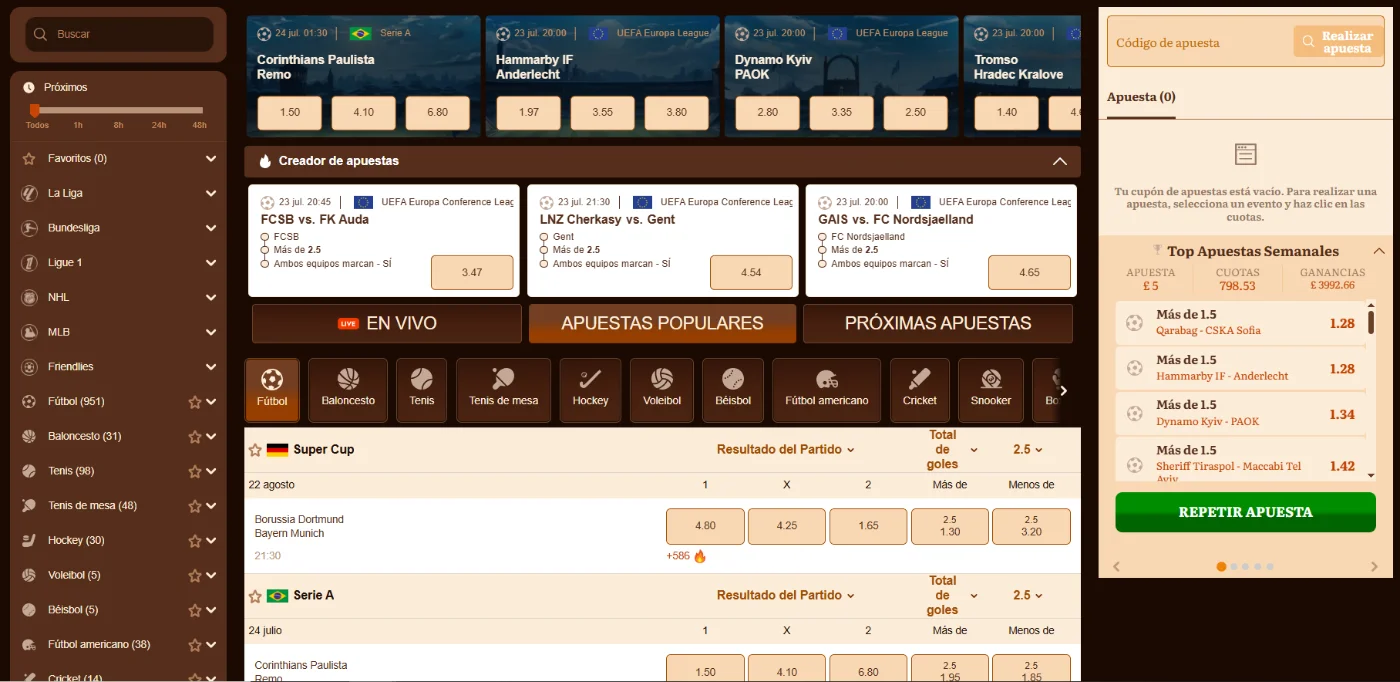Screen dimensions: 1400x682
Task: Favorite the Serie A league star
Action: (255, 596)
